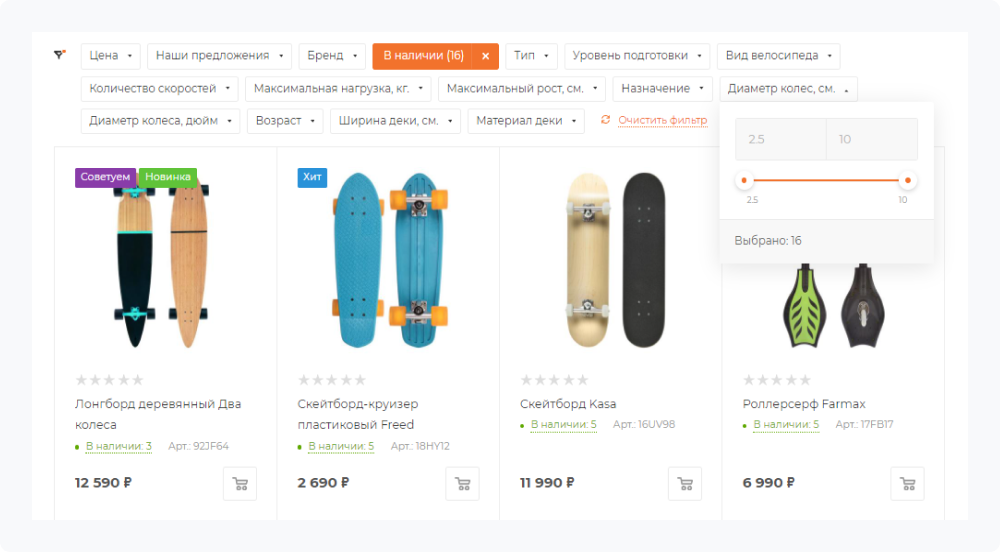Image resolution: width=1000 pixels, height=552 pixels.
Task: Open the Уровень подготовки dropdown
Action: tap(637, 56)
